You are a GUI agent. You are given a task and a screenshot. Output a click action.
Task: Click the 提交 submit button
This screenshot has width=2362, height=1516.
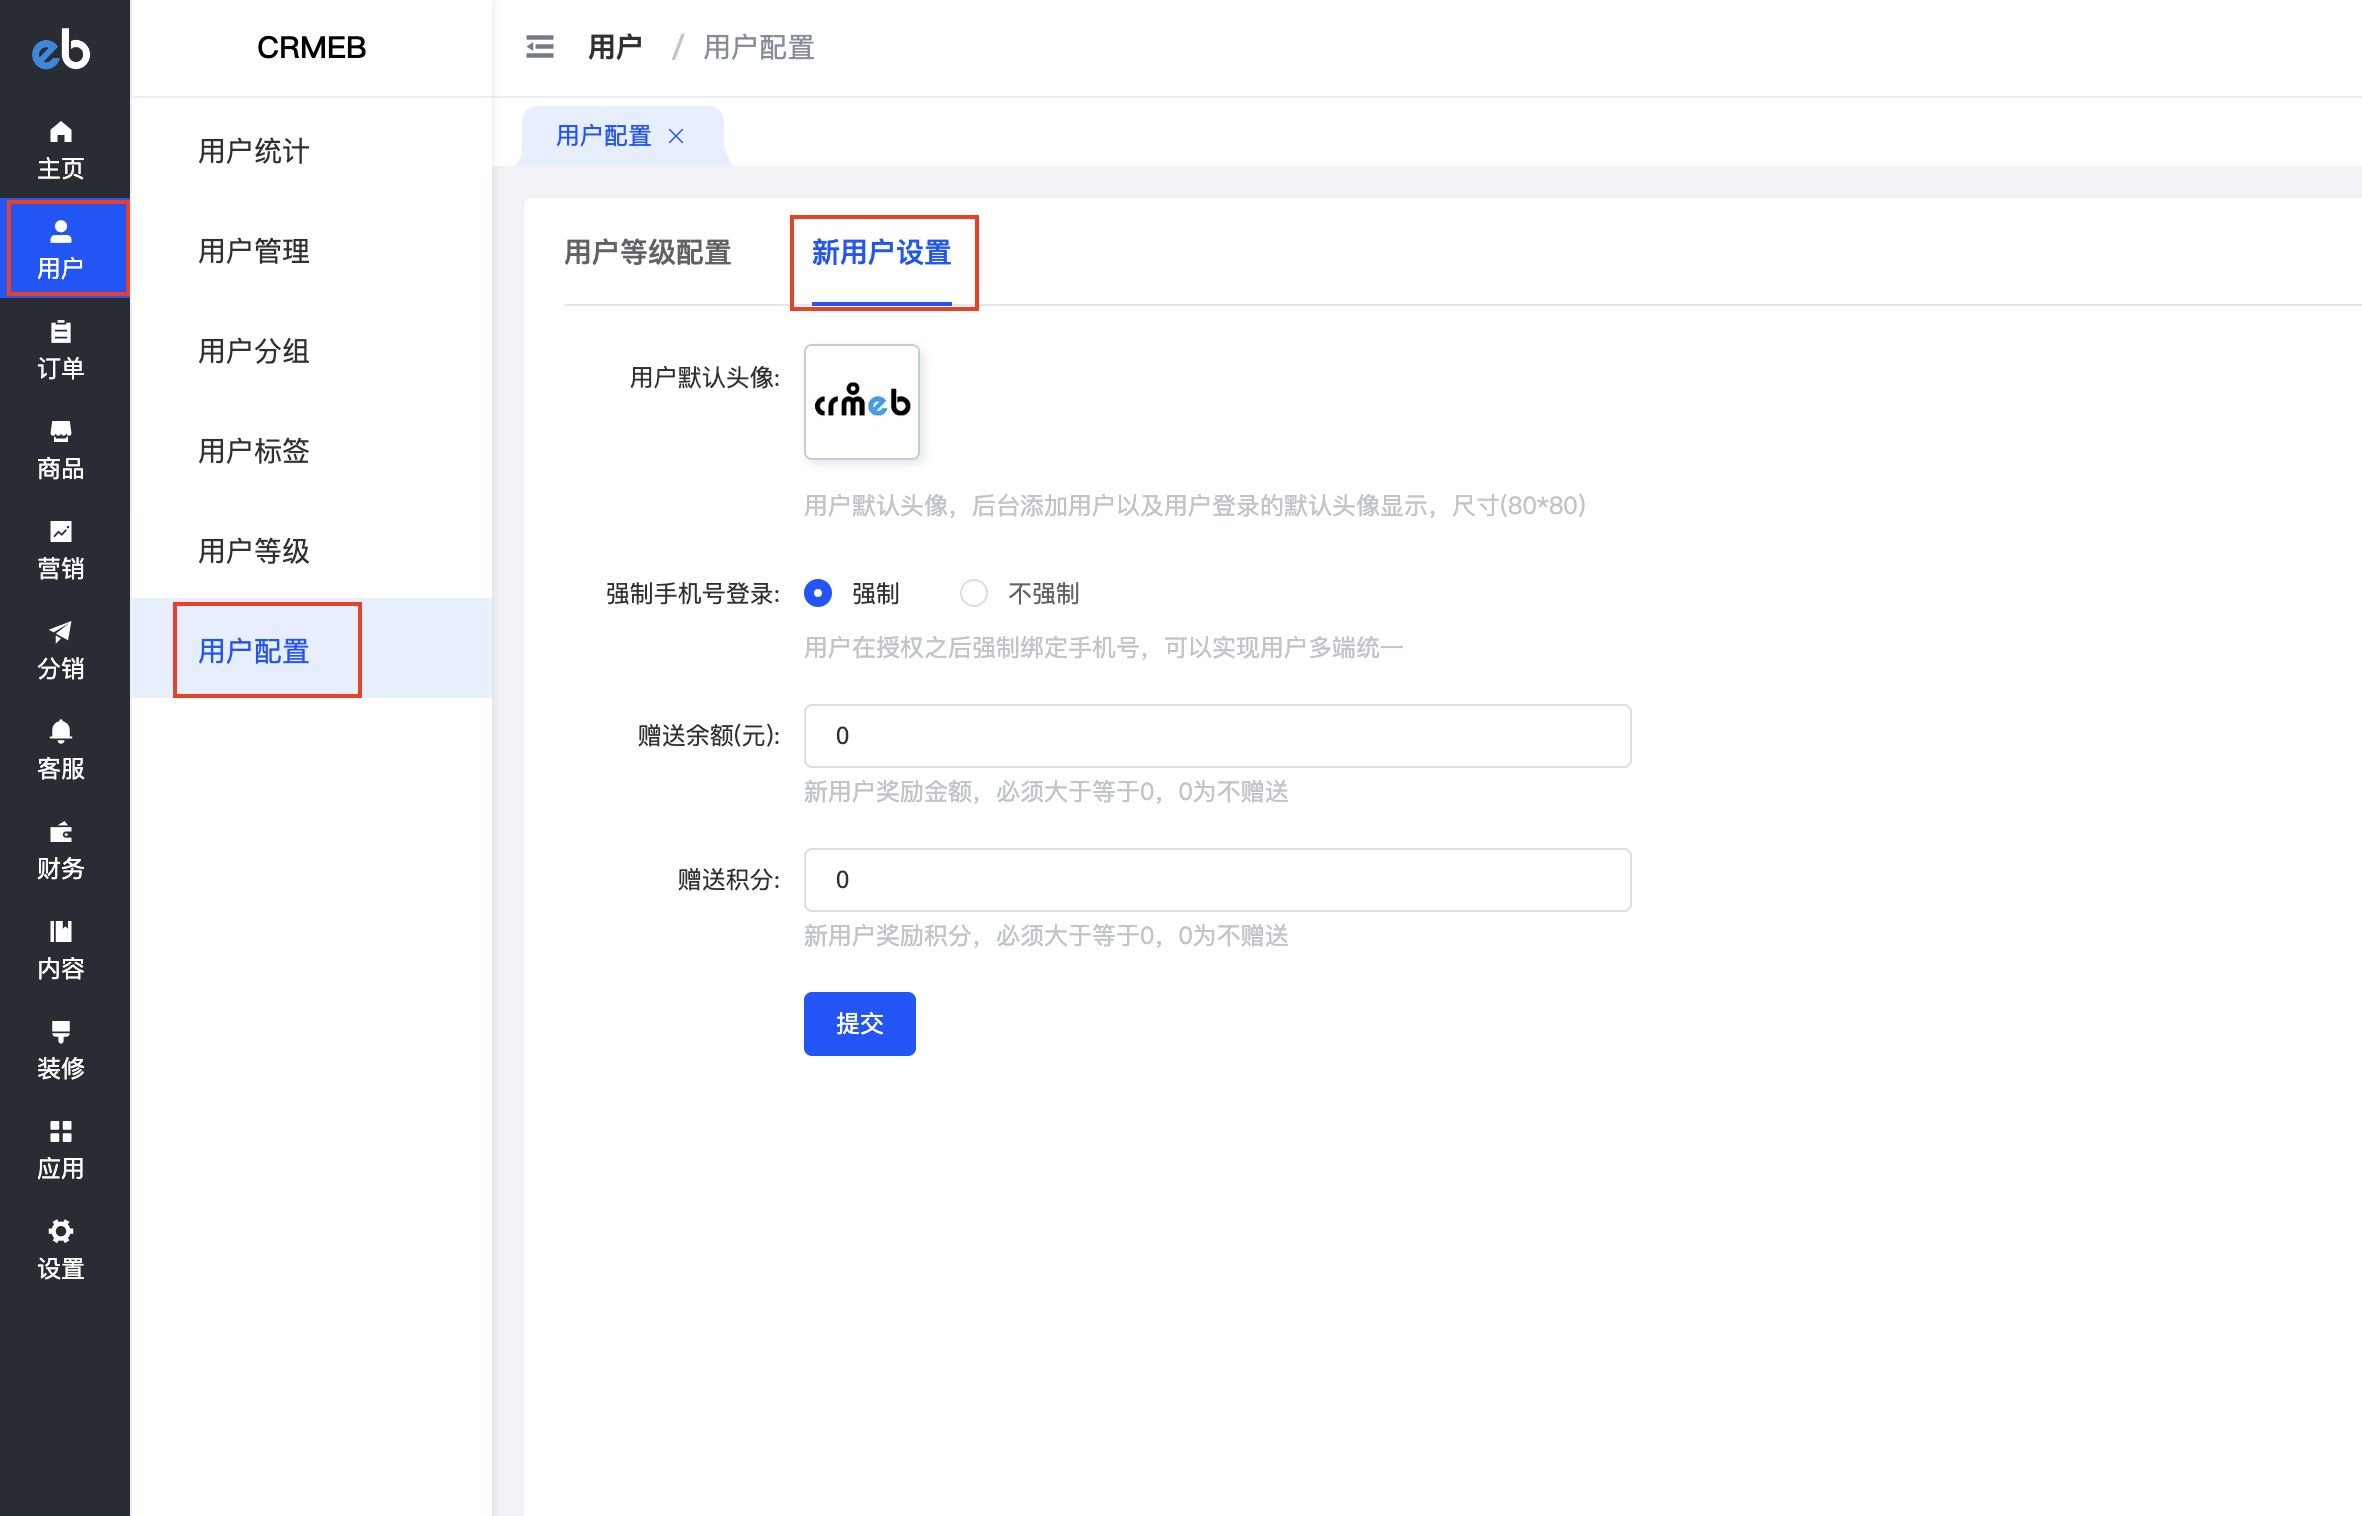(x=859, y=1023)
